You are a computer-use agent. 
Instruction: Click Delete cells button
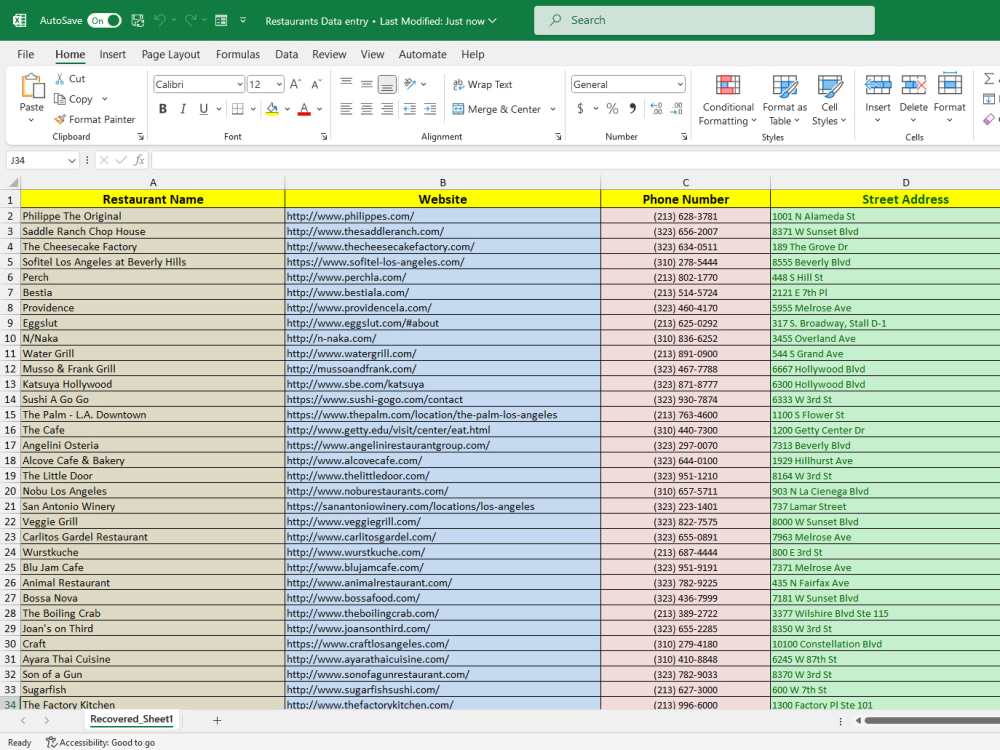coord(913,99)
